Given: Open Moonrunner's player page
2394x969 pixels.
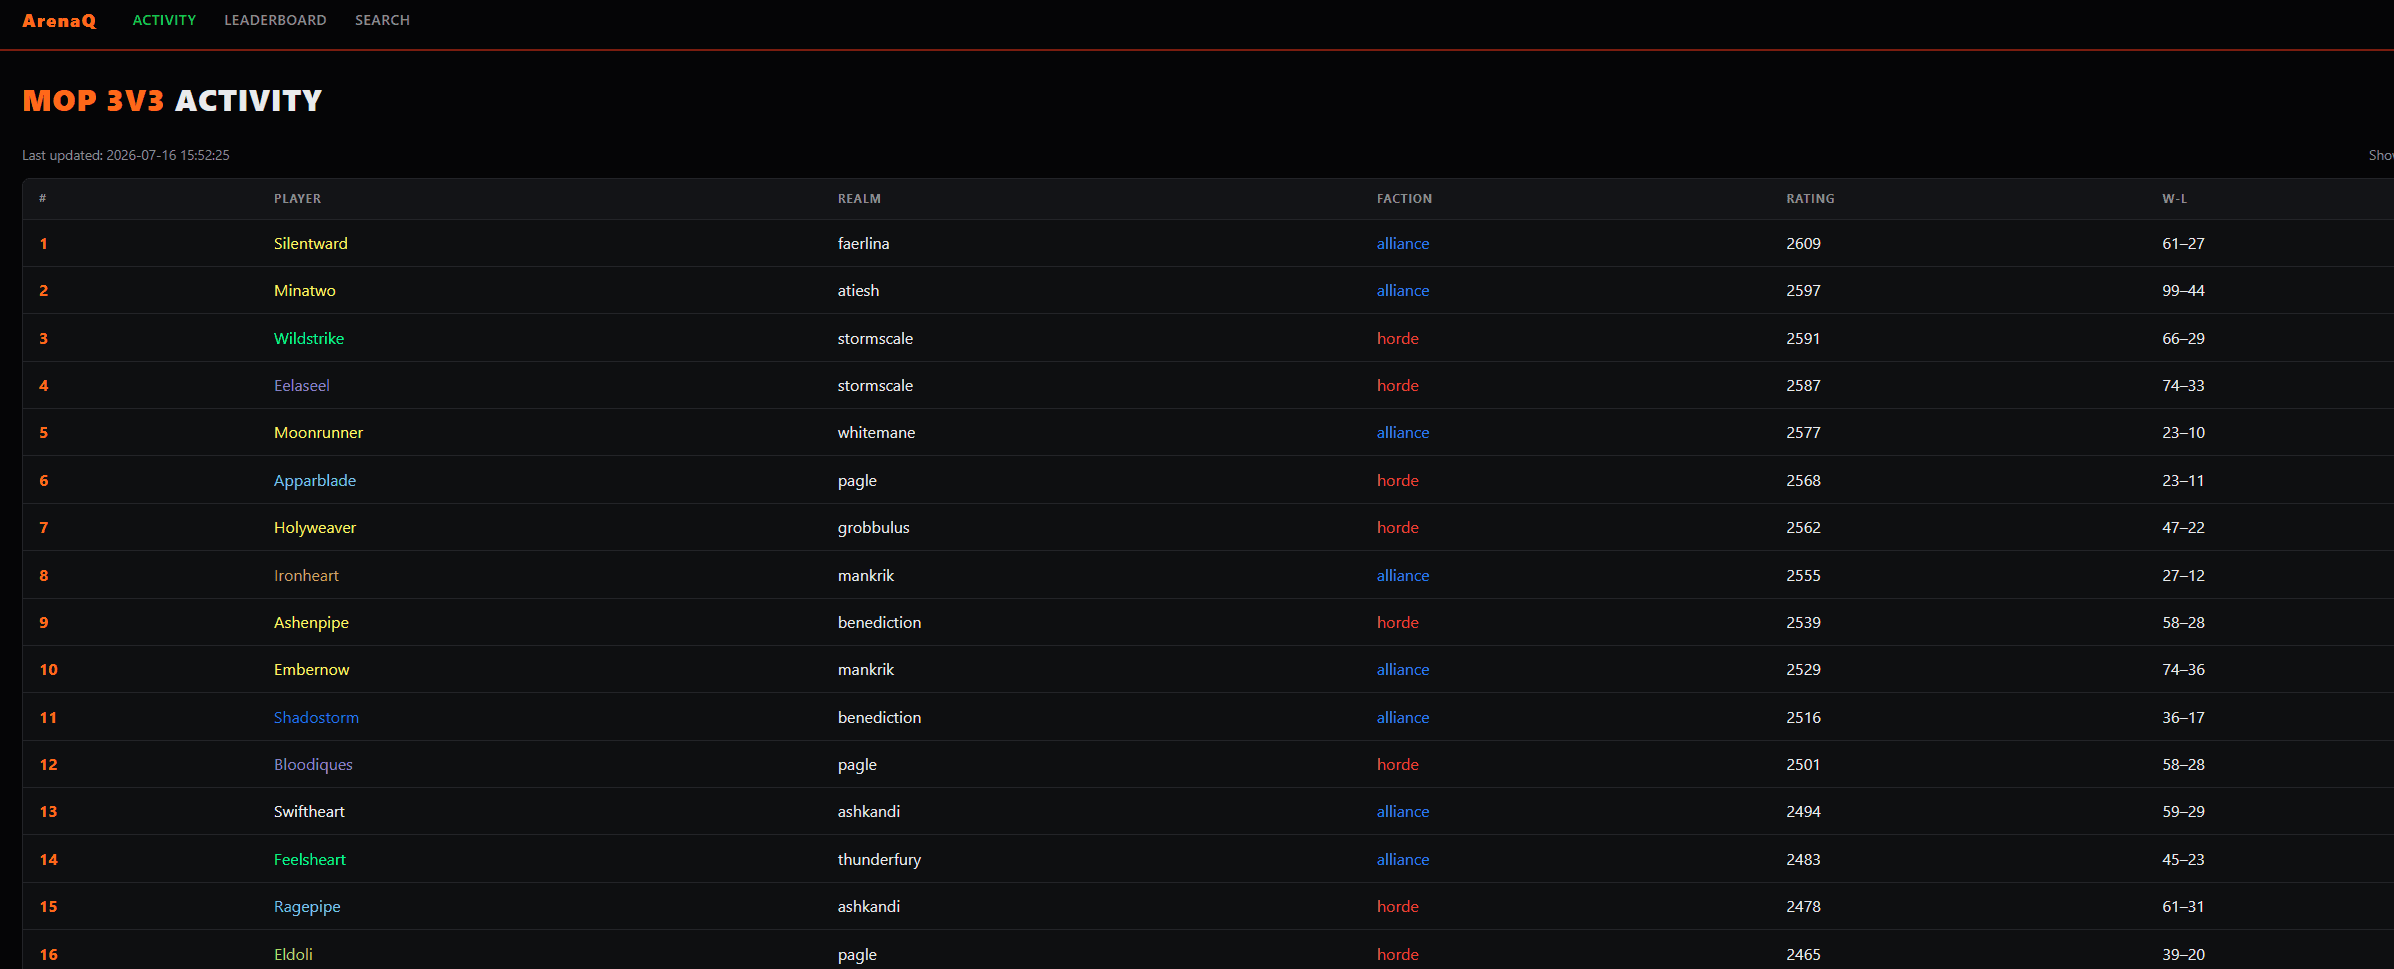Looking at the screenshot, I should pyautogui.click(x=318, y=433).
